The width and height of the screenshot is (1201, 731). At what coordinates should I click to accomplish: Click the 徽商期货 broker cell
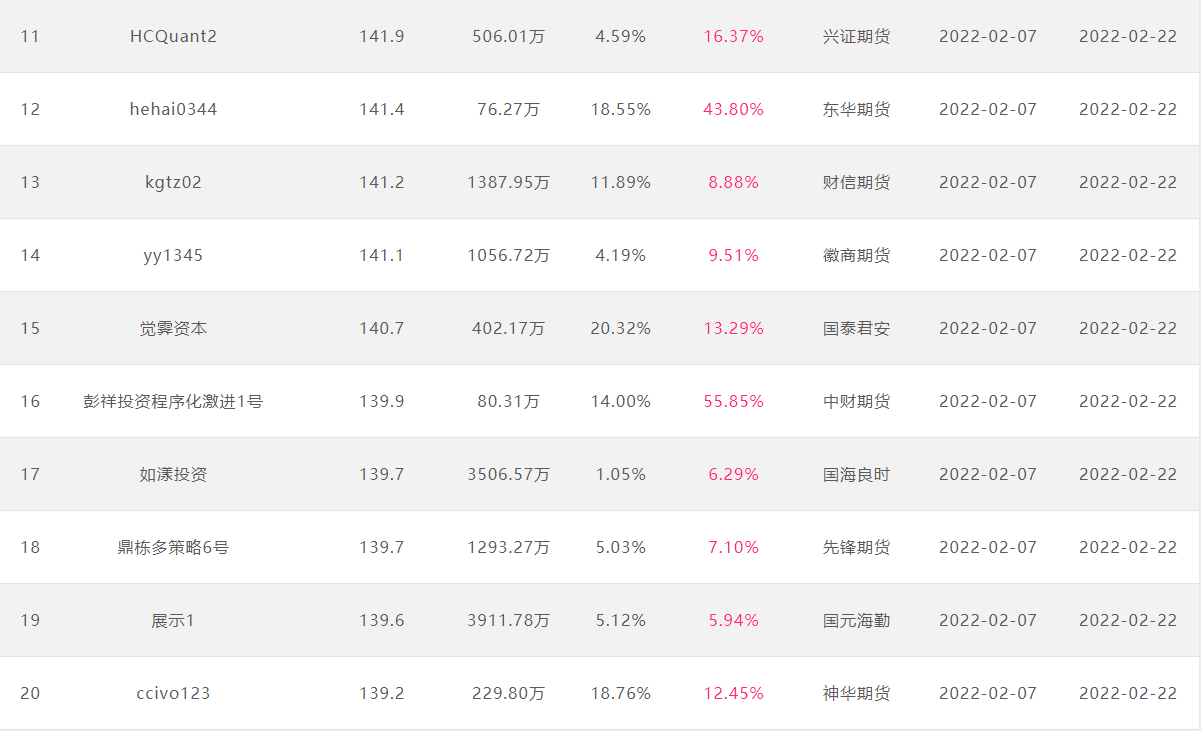pyautogui.click(x=856, y=255)
